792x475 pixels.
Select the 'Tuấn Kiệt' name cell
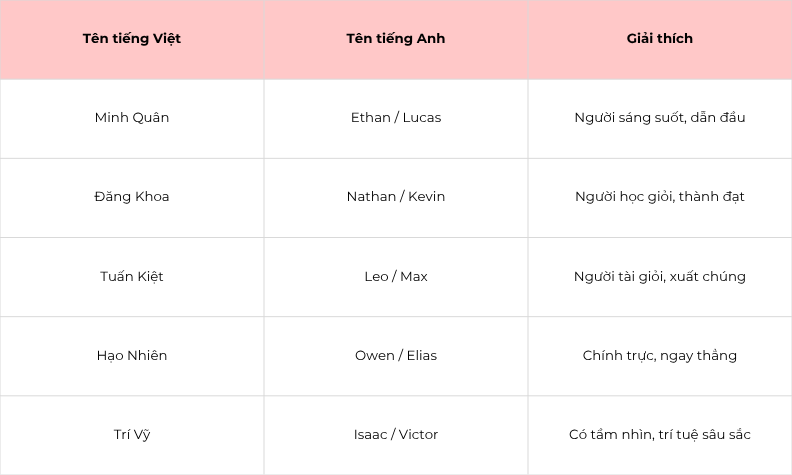pyautogui.click(x=132, y=277)
